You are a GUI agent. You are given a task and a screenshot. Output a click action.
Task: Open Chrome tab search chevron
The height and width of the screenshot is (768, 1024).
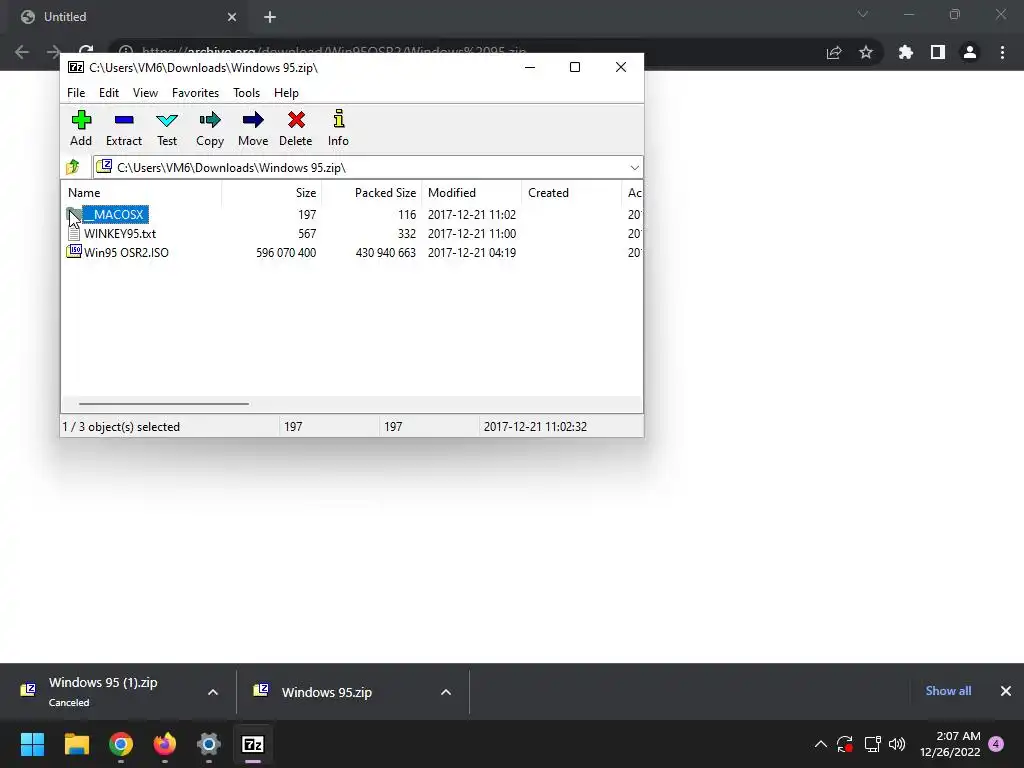[x=863, y=14]
